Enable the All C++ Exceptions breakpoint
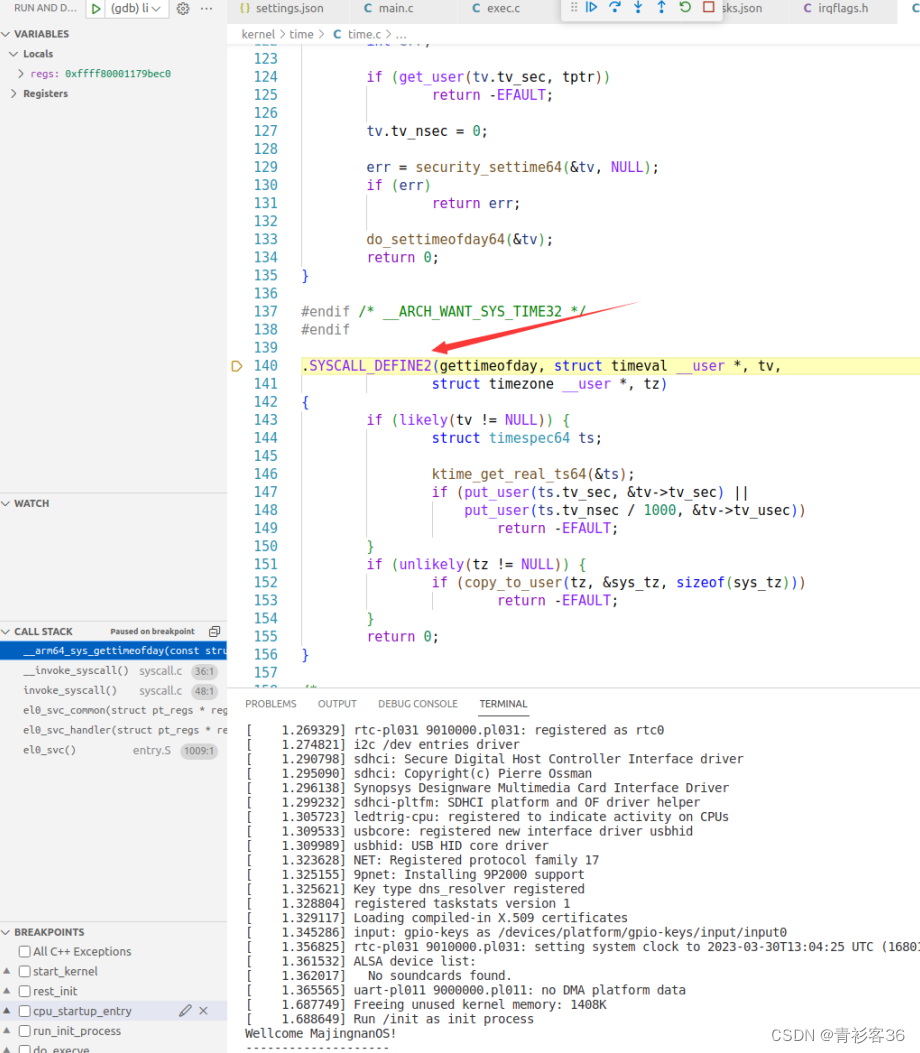Image resolution: width=920 pixels, height=1053 pixels. (x=26, y=951)
